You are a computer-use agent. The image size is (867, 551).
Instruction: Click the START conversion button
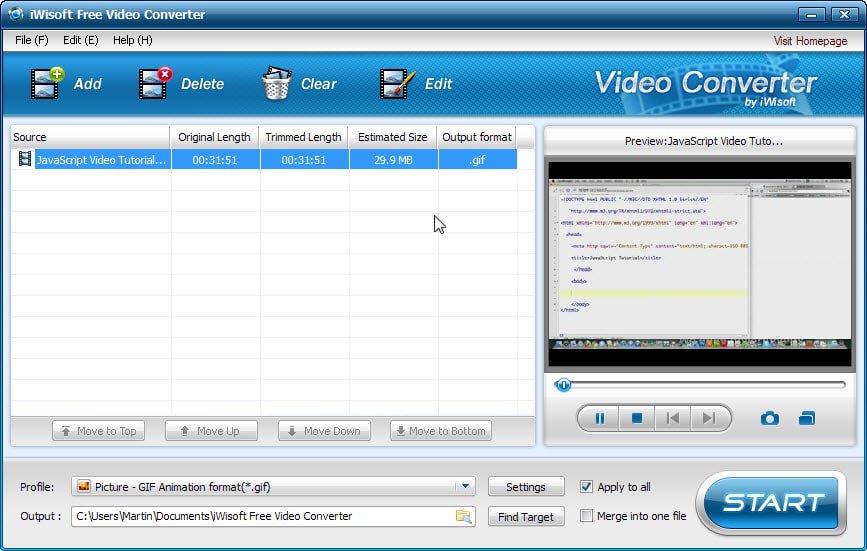pos(772,503)
